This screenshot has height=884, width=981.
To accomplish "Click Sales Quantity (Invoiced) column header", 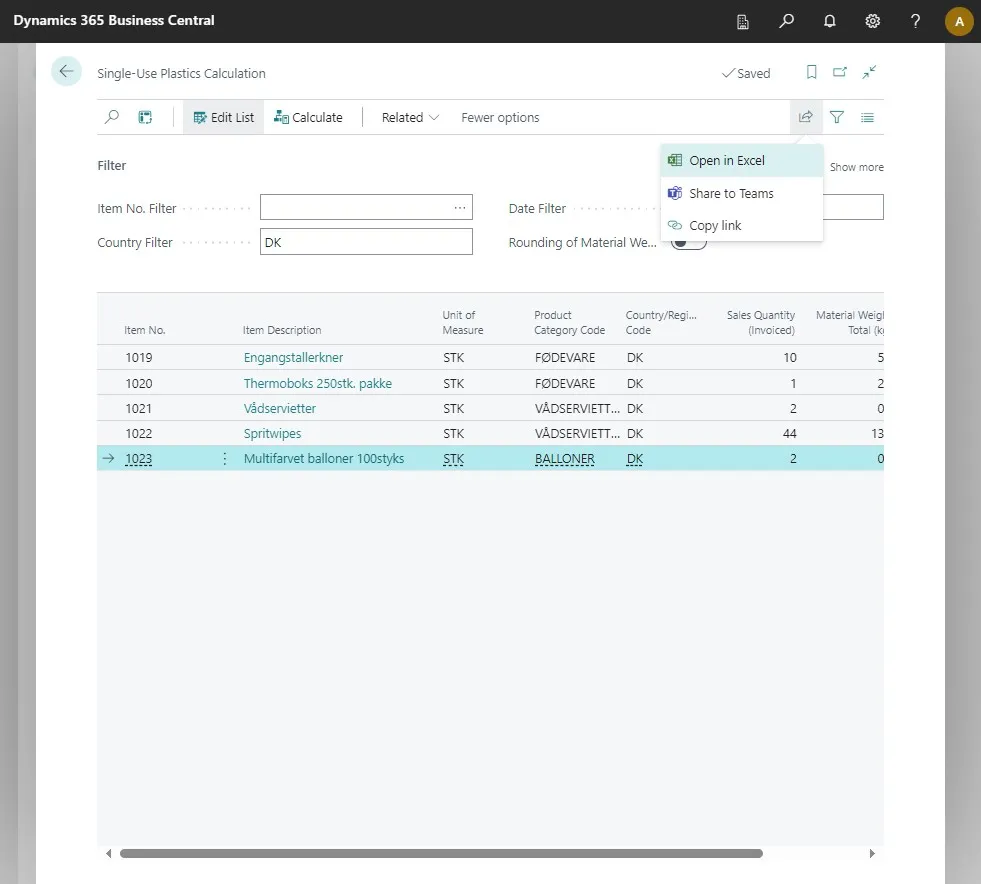I will pyautogui.click(x=761, y=322).
